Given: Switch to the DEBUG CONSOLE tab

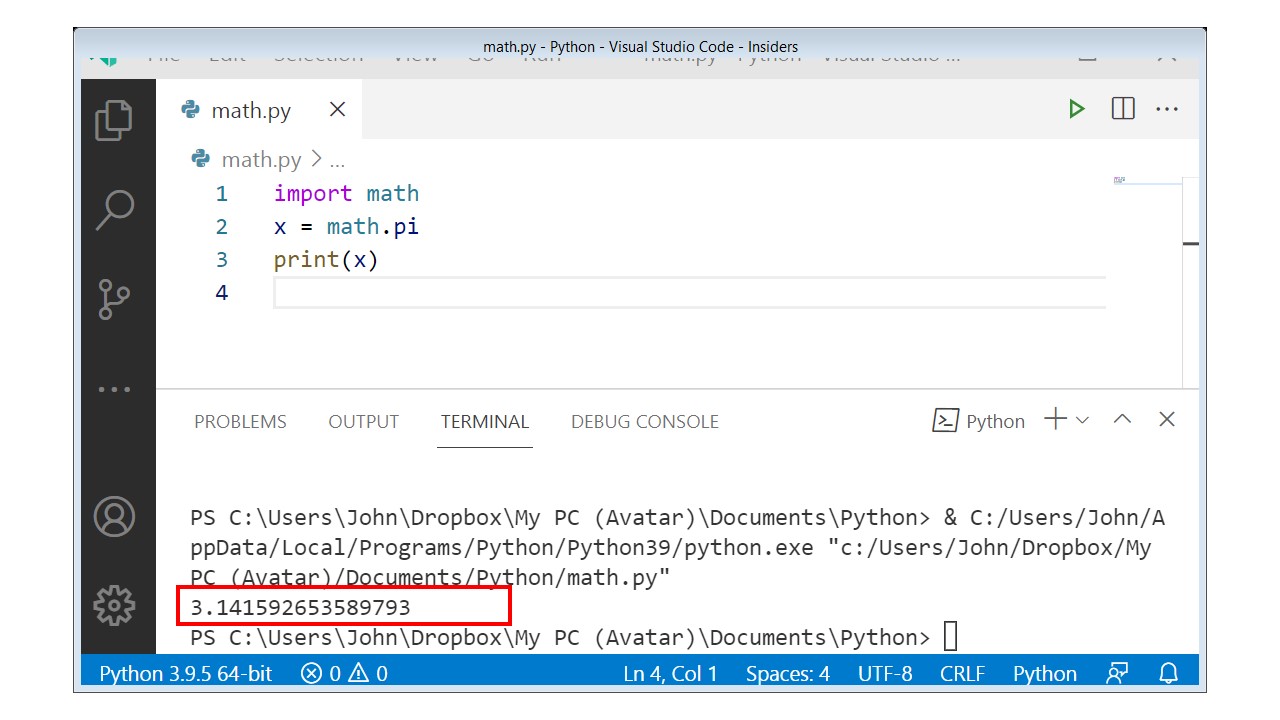Looking at the screenshot, I should coord(644,421).
